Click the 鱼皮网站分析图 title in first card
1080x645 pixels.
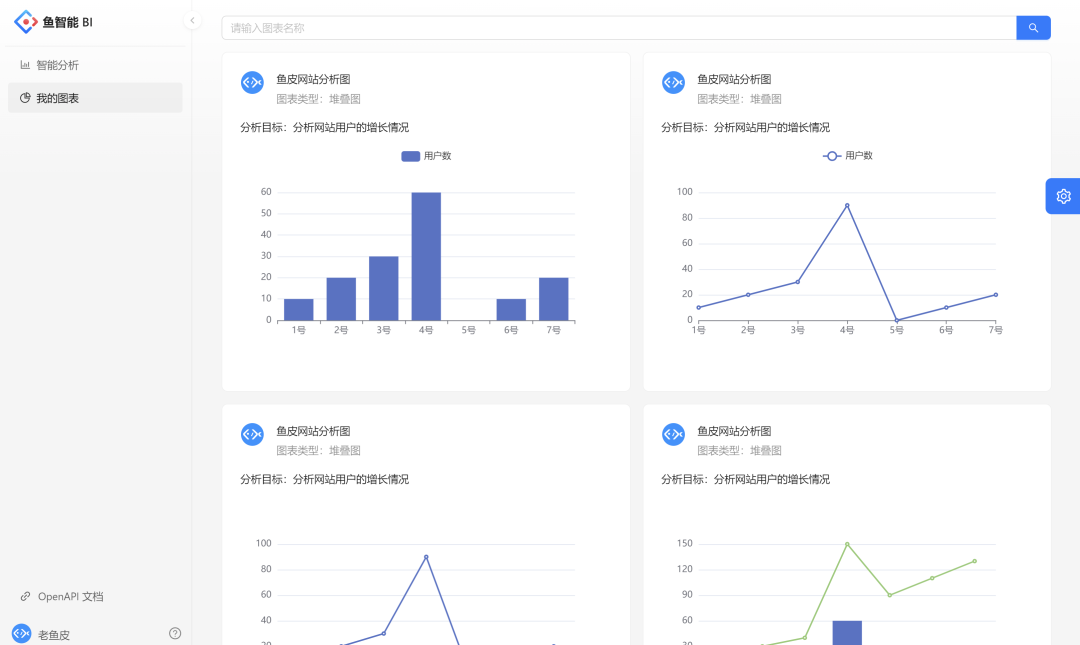[313, 79]
